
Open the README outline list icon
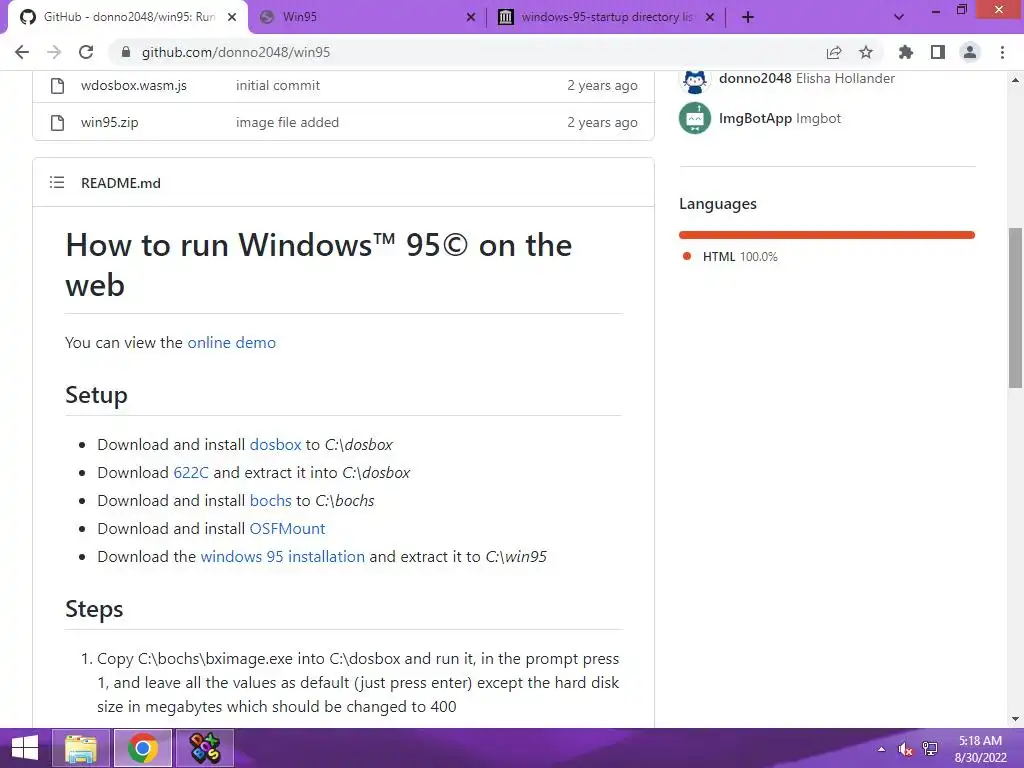coord(57,182)
